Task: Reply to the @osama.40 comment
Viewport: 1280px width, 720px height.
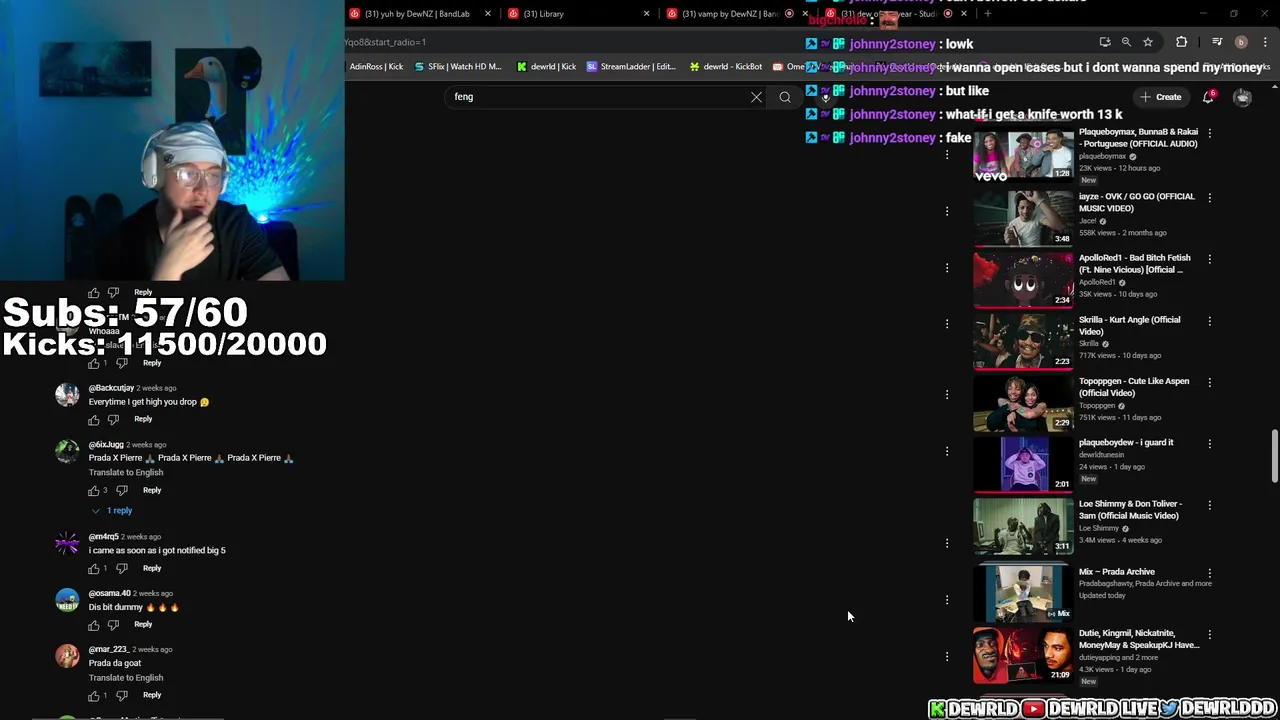Action: coord(143,624)
